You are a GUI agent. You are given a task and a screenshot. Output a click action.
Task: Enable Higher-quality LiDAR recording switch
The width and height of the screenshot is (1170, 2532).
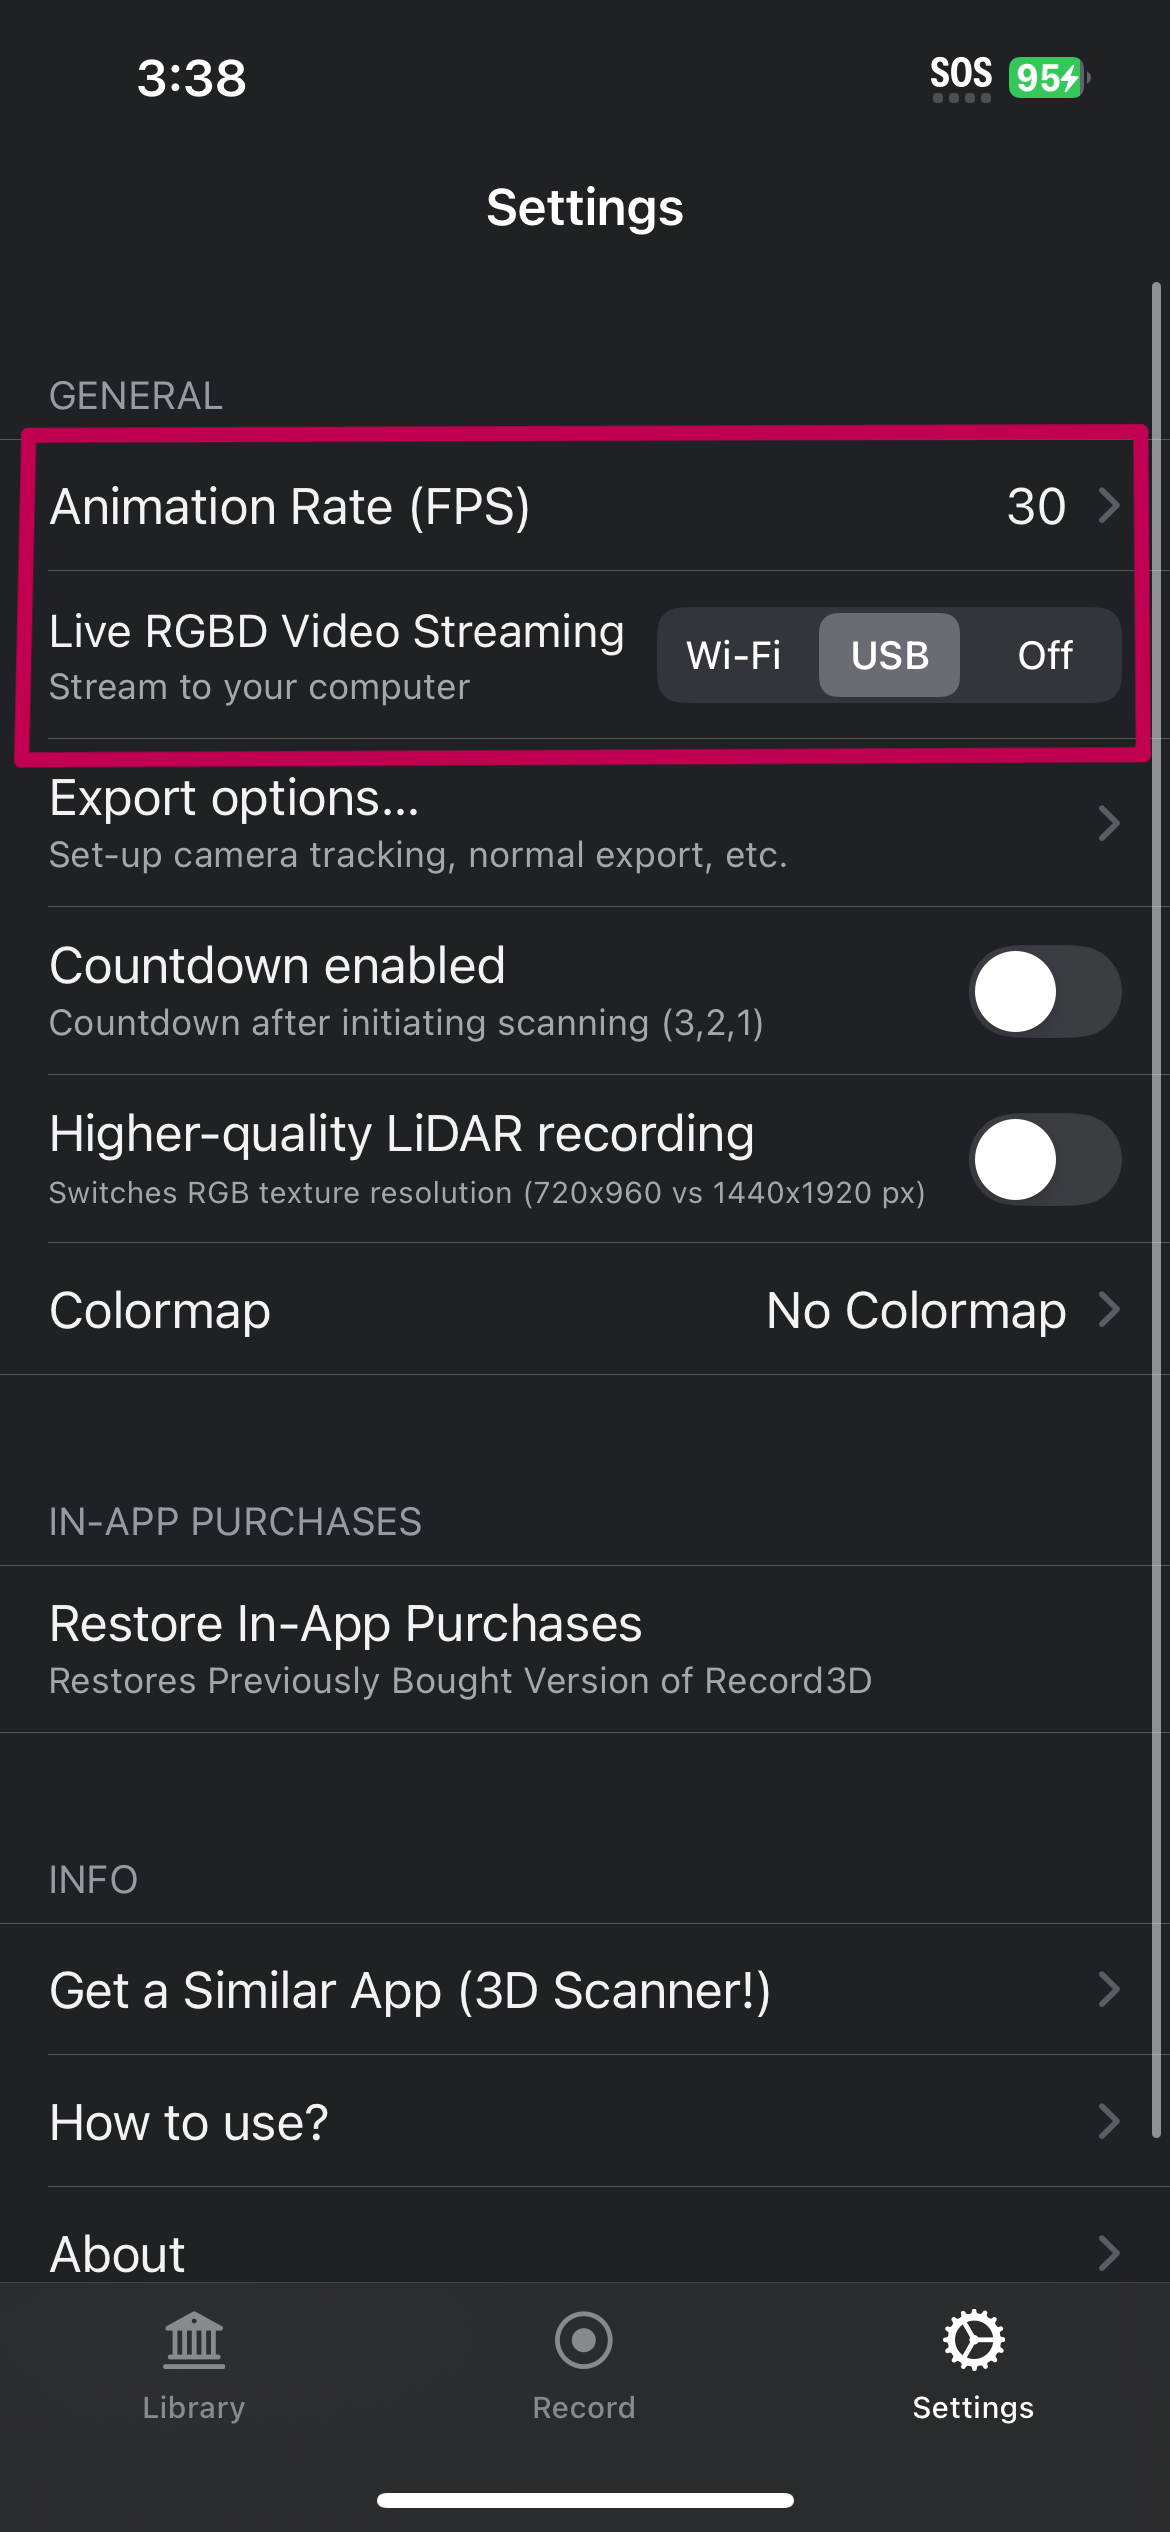click(1045, 1159)
